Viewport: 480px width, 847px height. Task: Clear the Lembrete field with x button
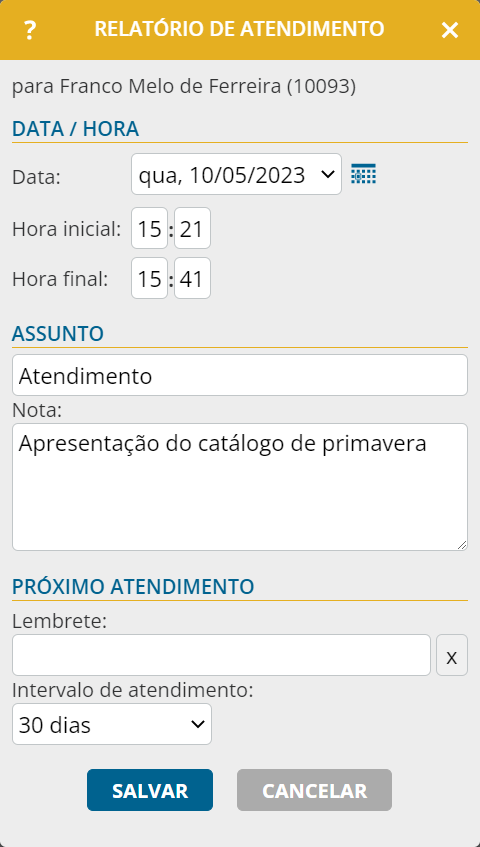[452, 655]
